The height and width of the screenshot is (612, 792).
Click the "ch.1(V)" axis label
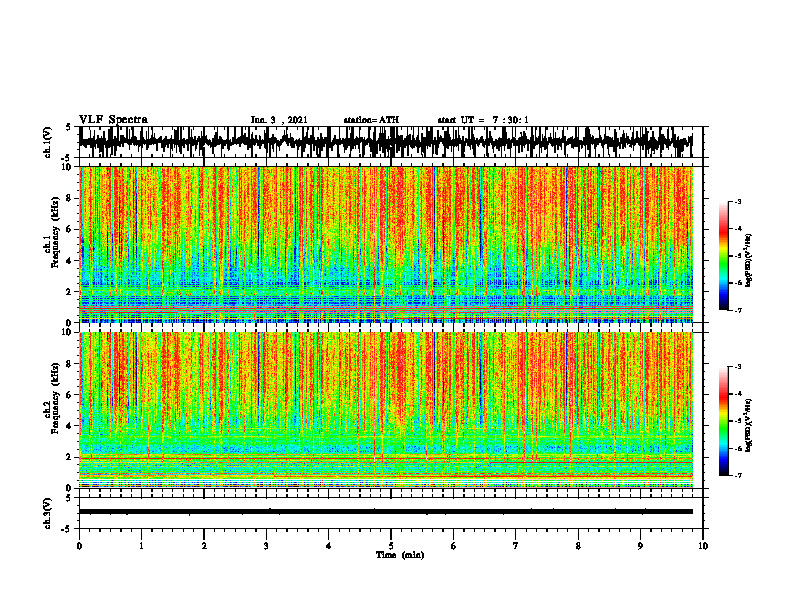(47, 142)
